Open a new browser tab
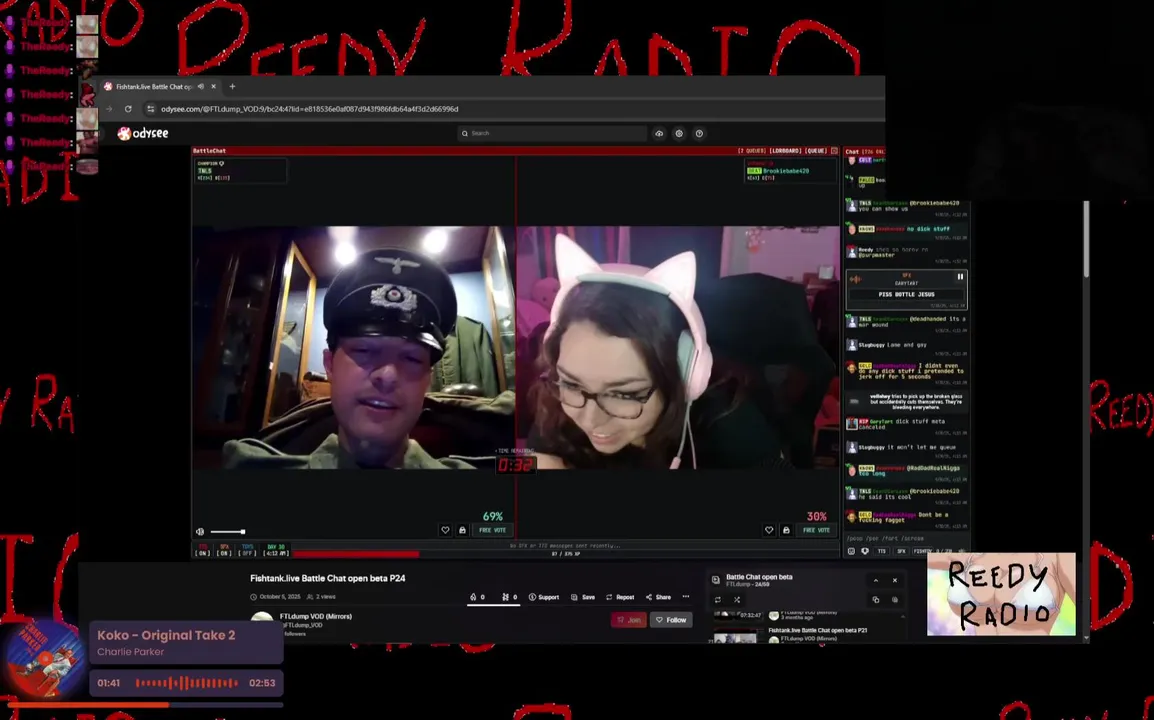 232,86
